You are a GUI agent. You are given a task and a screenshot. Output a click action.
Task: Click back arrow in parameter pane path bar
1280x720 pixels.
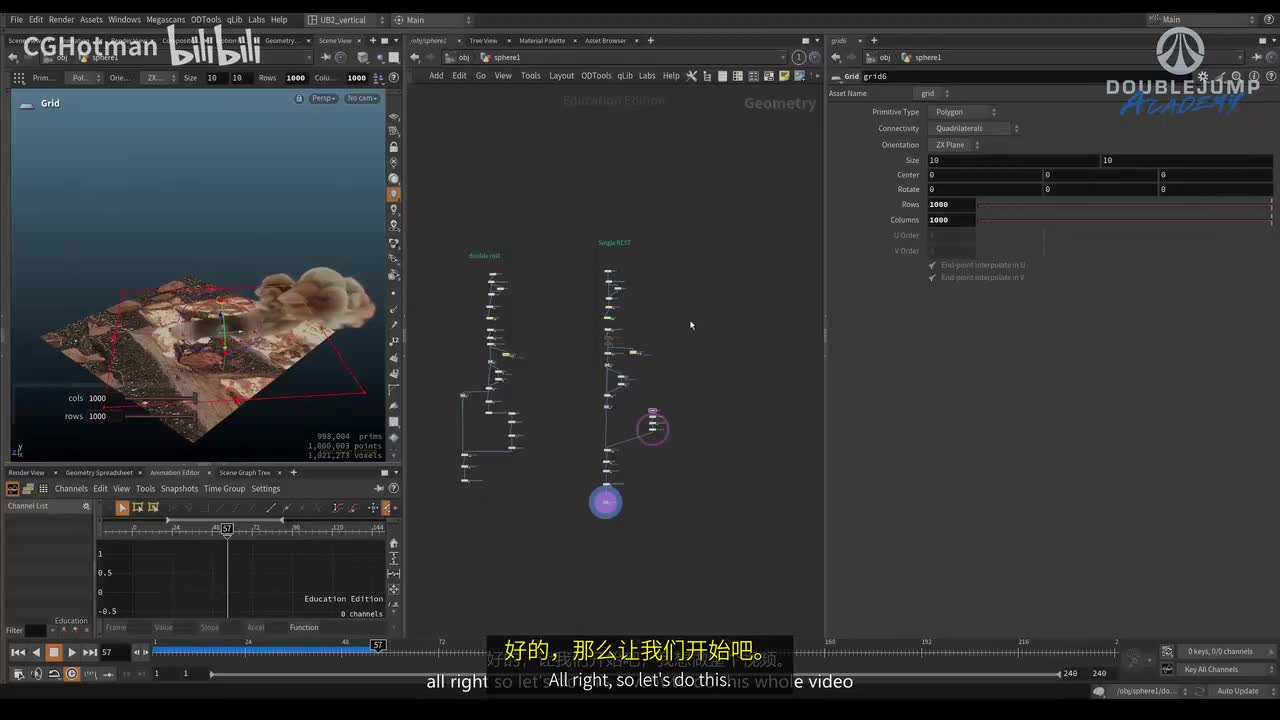836,57
